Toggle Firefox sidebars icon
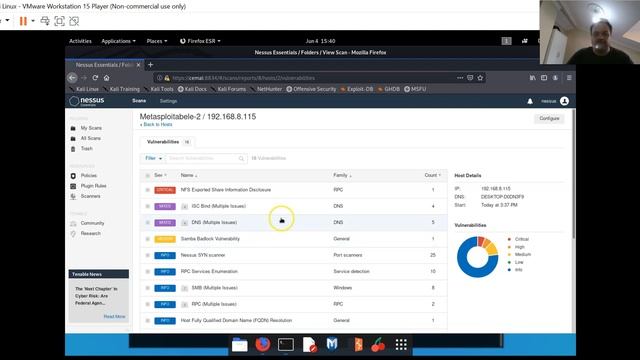The width and height of the screenshot is (640, 360). pyautogui.click(x=544, y=78)
